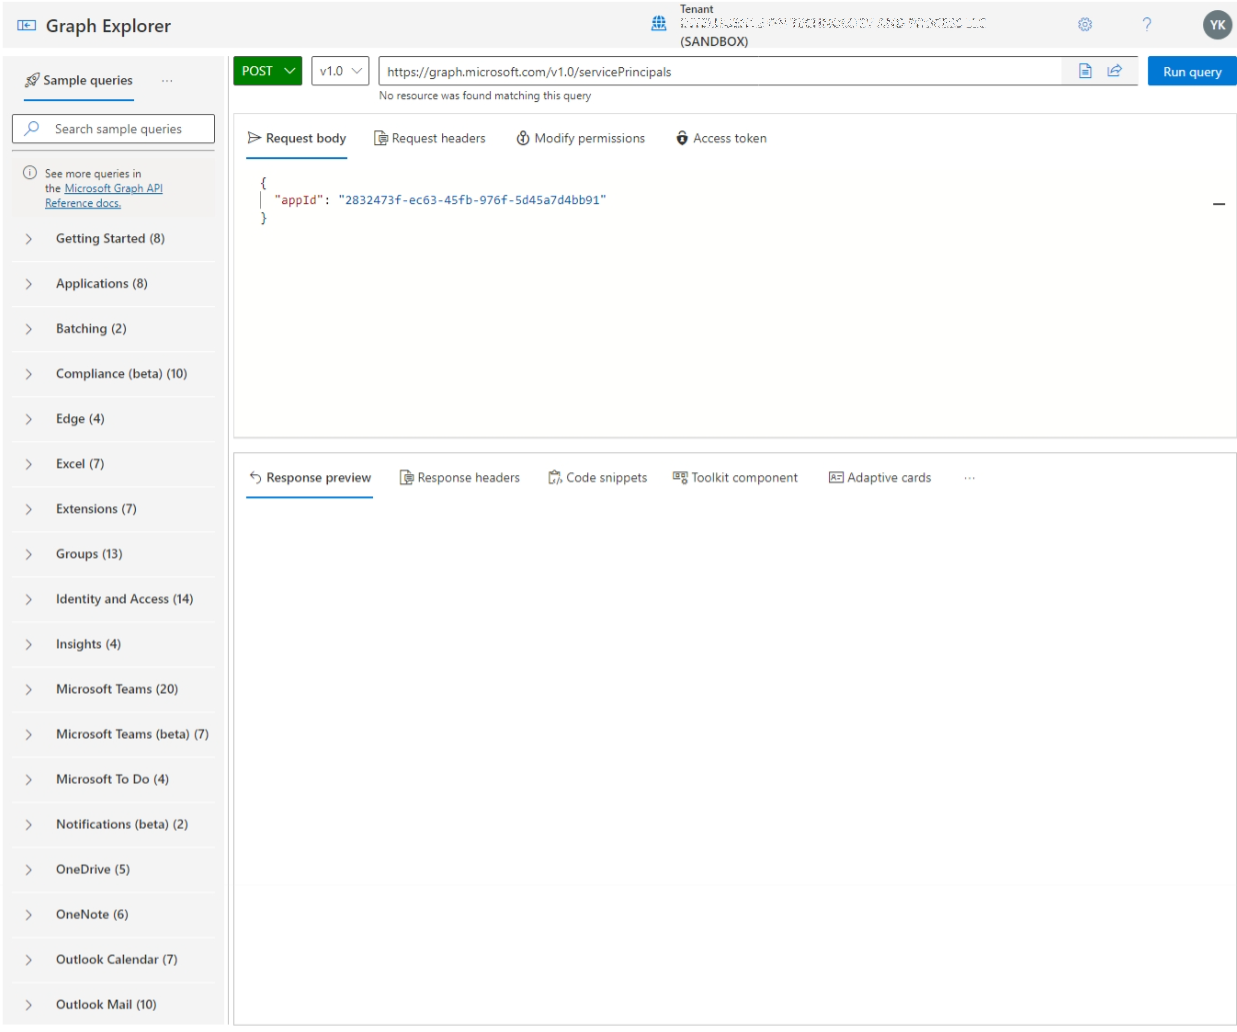Switch to the Request headers tab

[430, 139]
